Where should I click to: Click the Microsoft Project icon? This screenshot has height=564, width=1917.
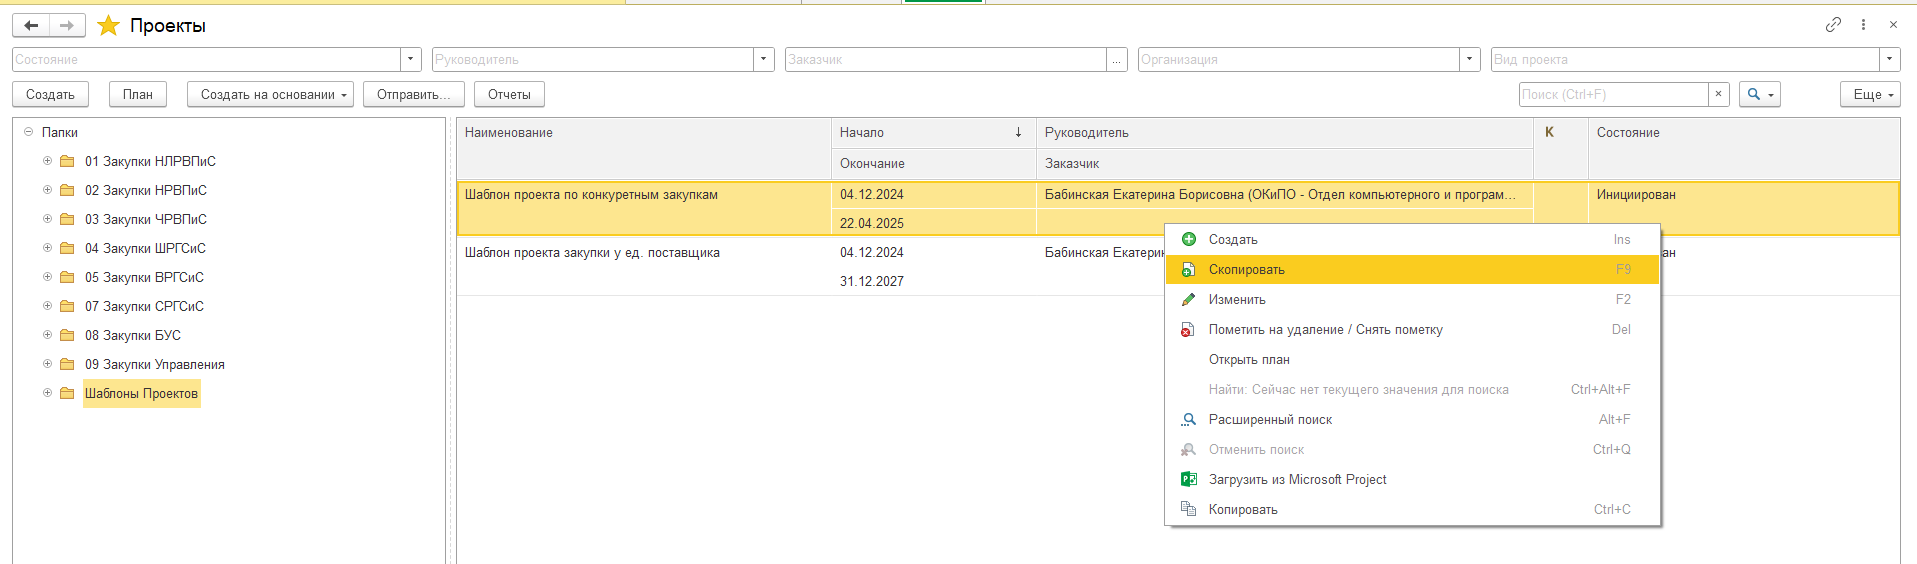coord(1189,479)
